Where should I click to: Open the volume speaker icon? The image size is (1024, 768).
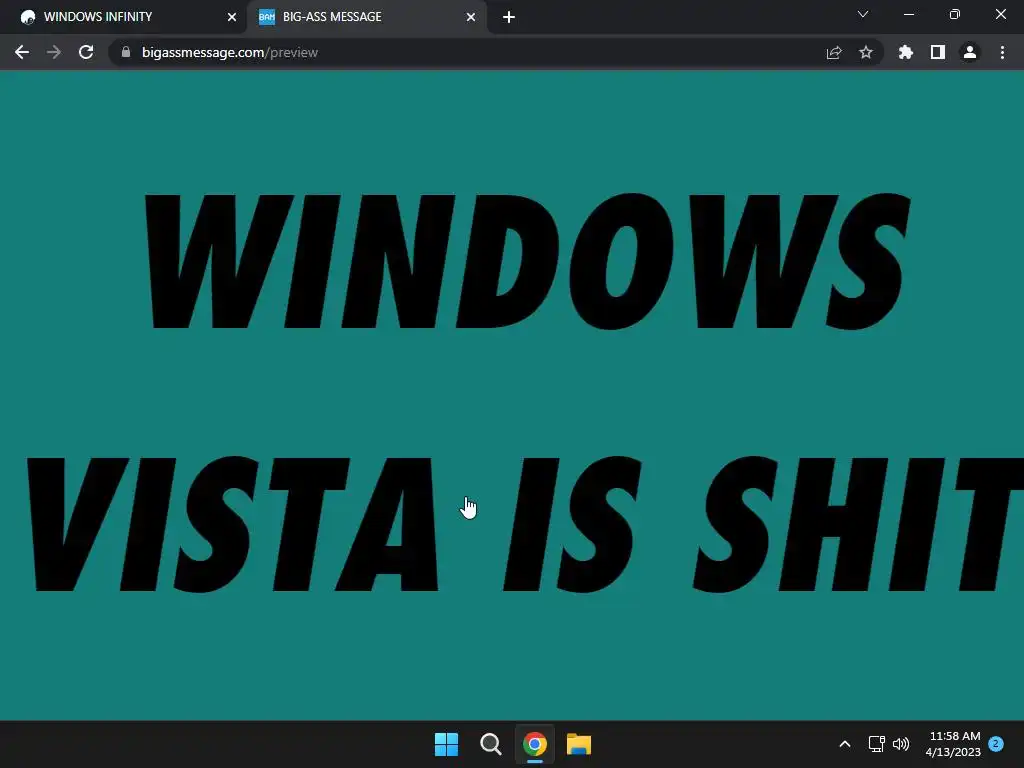(x=901, y=744)
